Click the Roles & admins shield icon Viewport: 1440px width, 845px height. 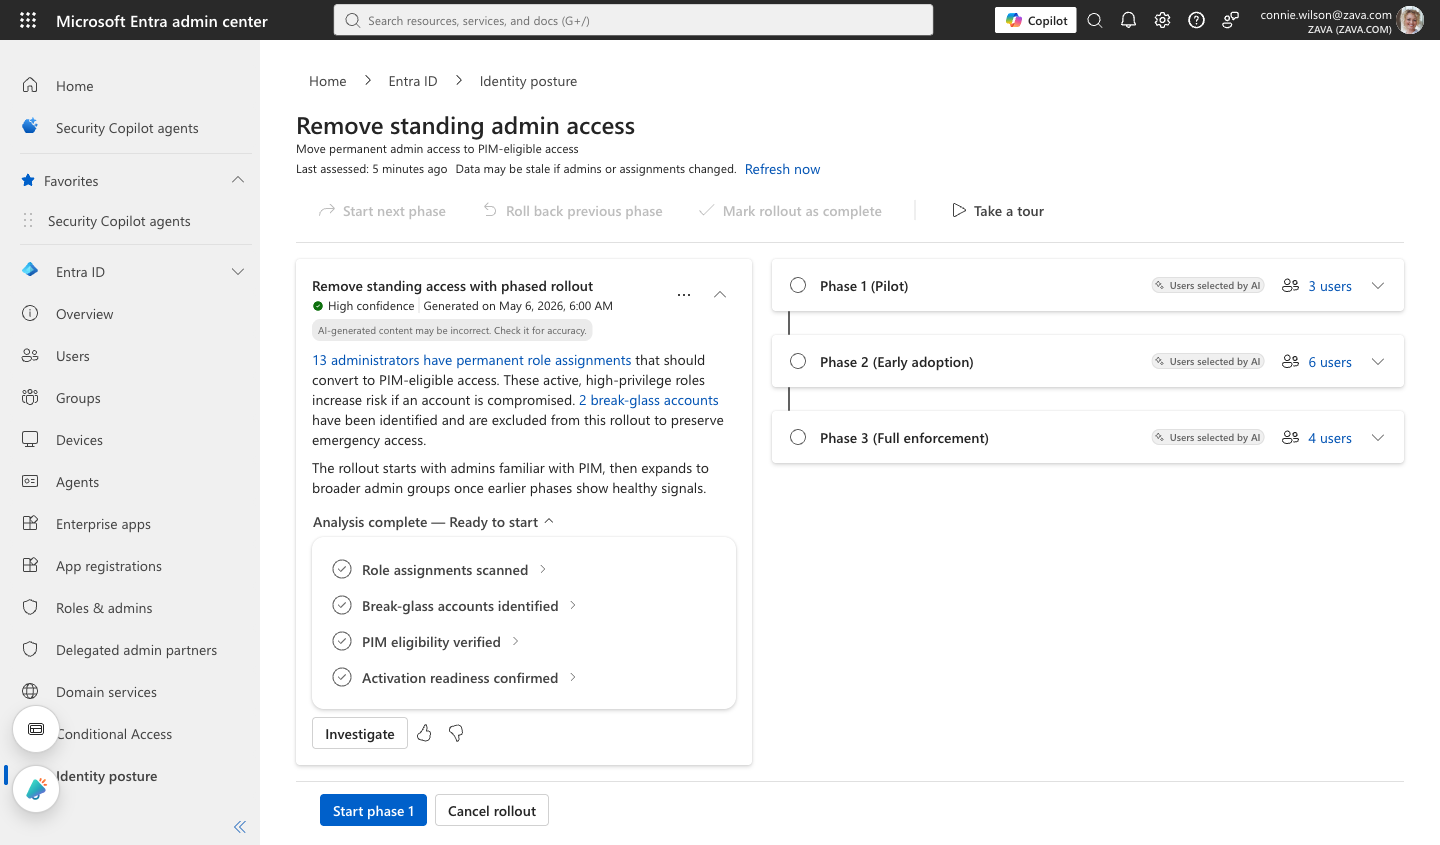click(x=30, y=607)
